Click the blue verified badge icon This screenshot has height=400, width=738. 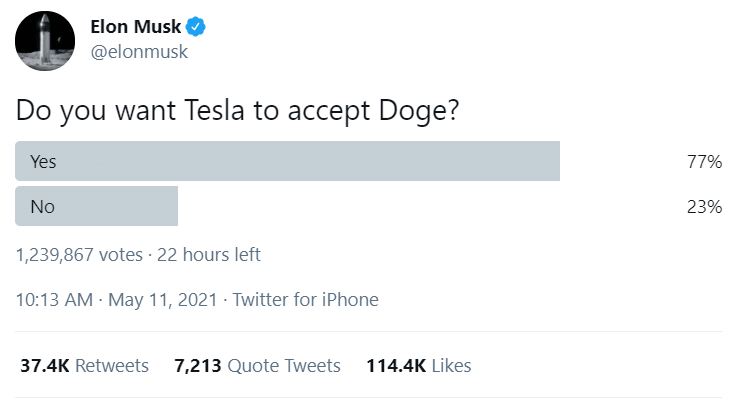pos(195,26)
